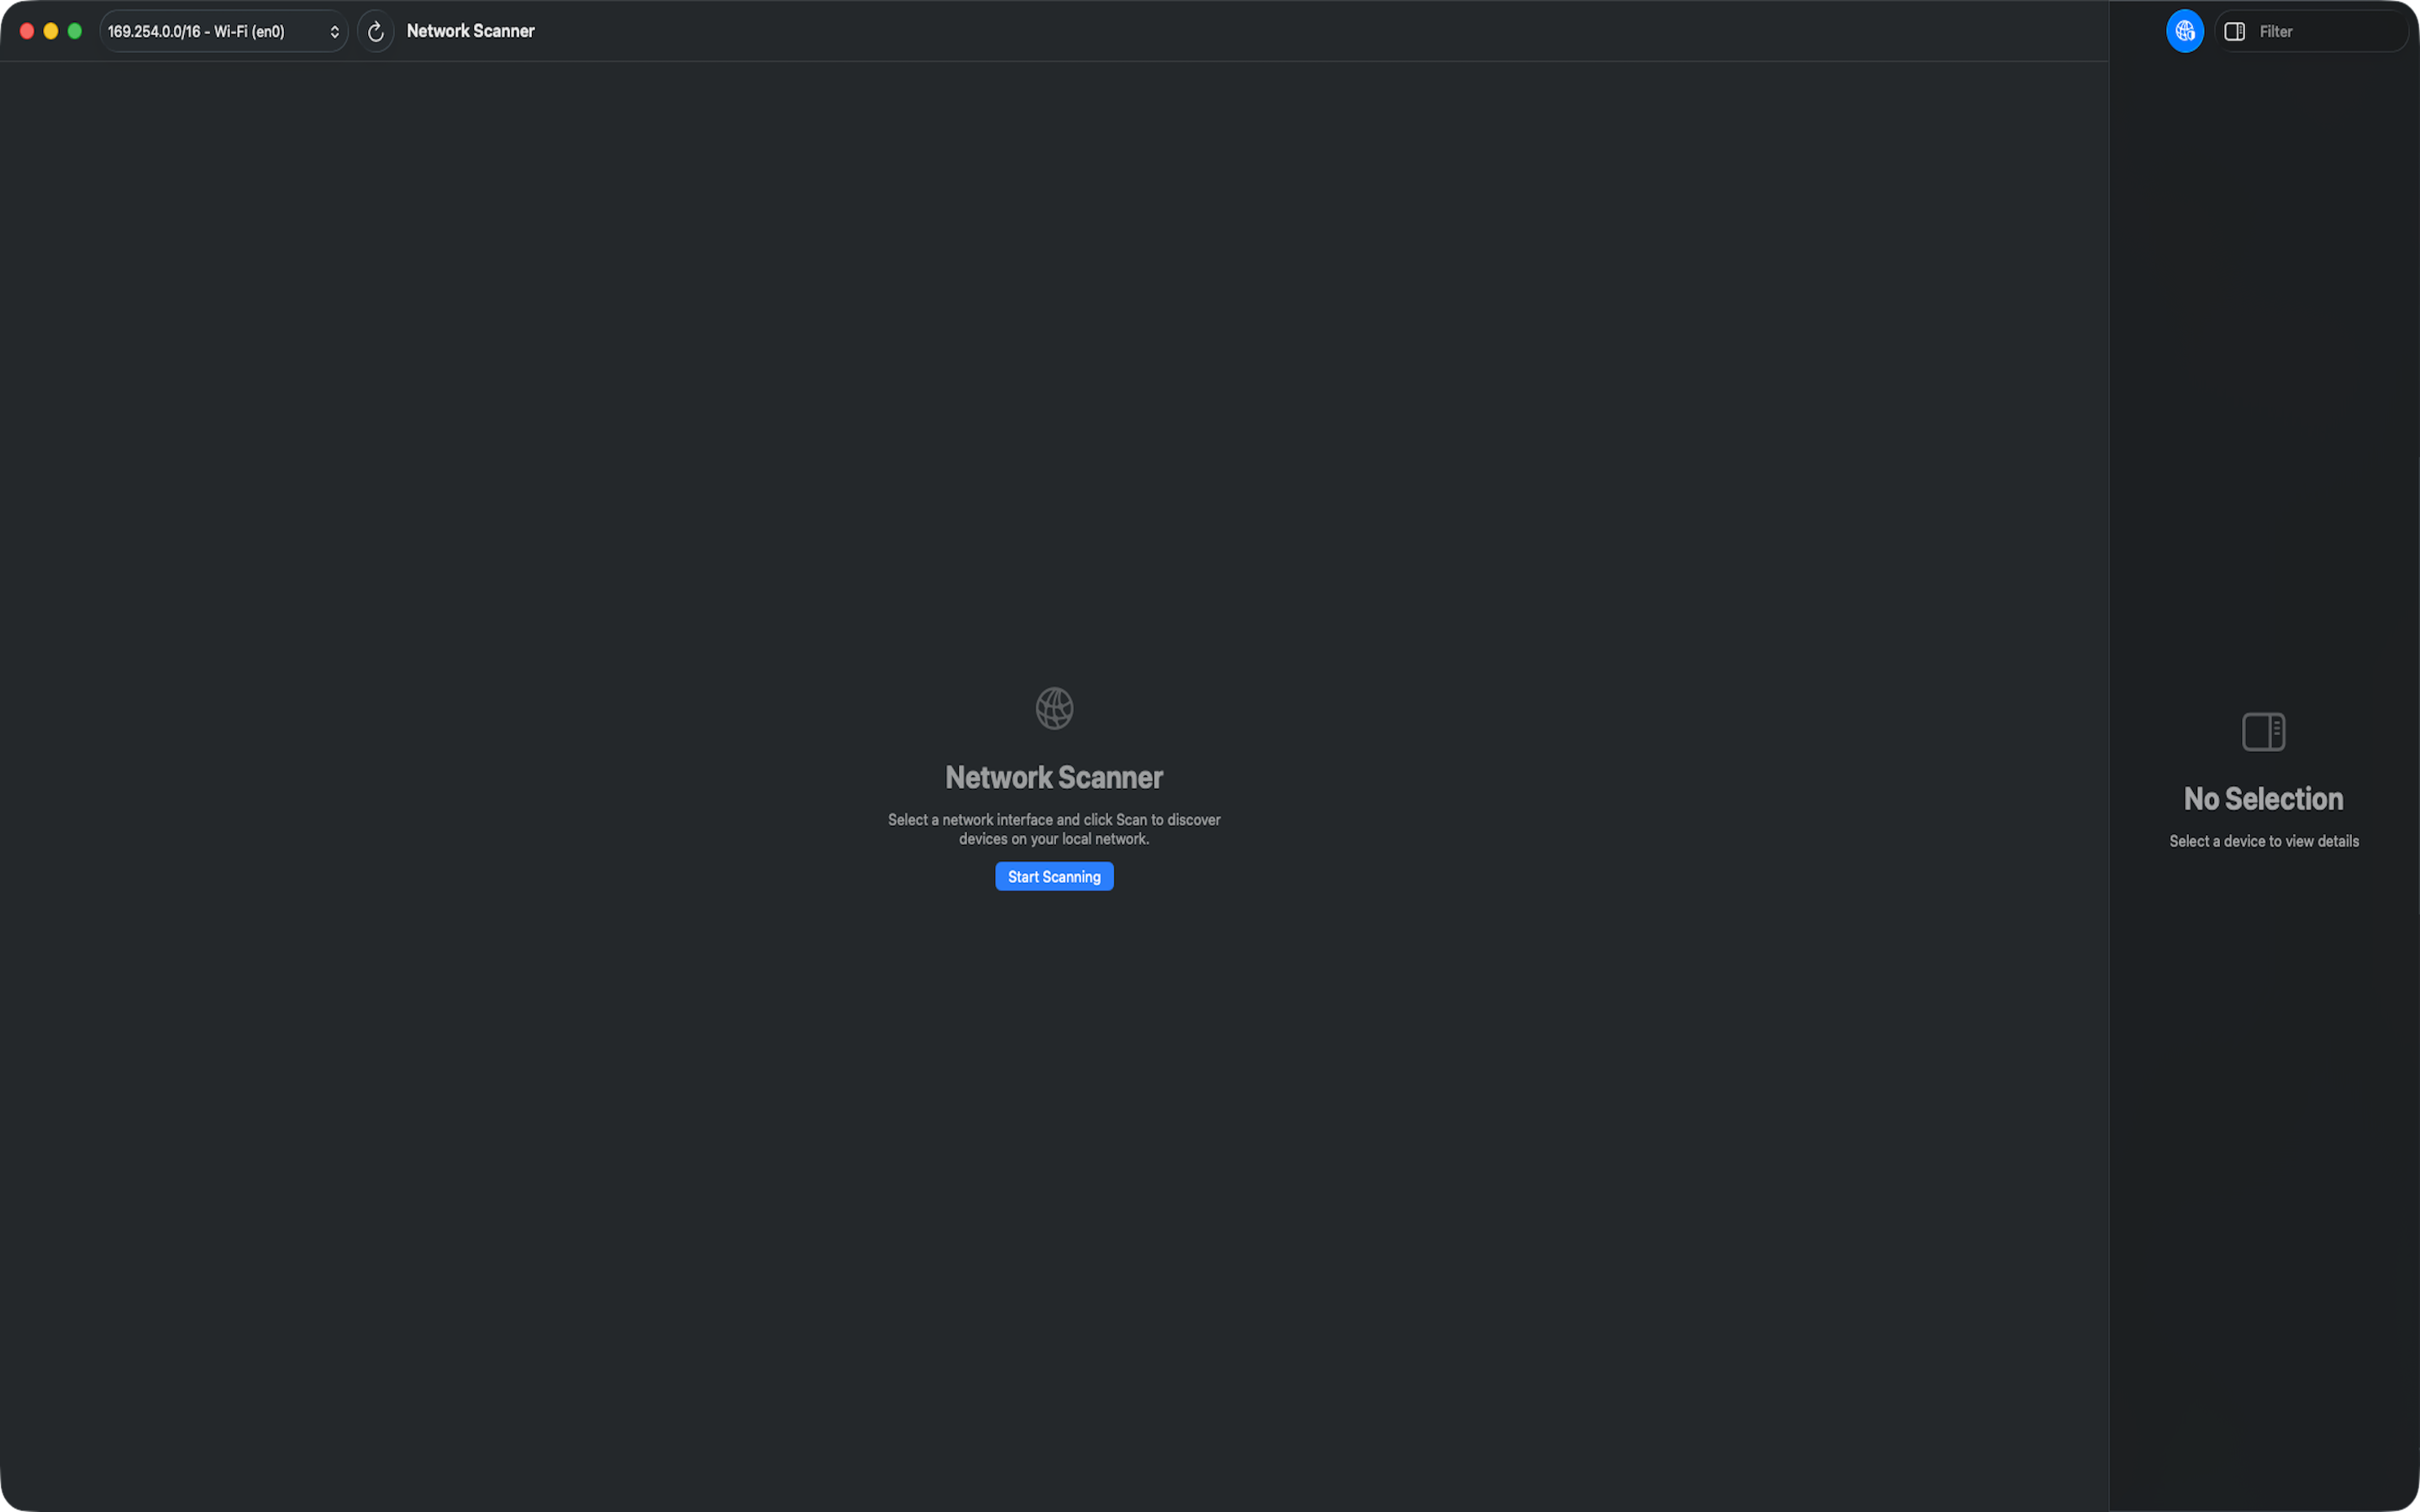Enter full screen with the green button
This screenshot has height=1512, width=2420.
[75, 31]
